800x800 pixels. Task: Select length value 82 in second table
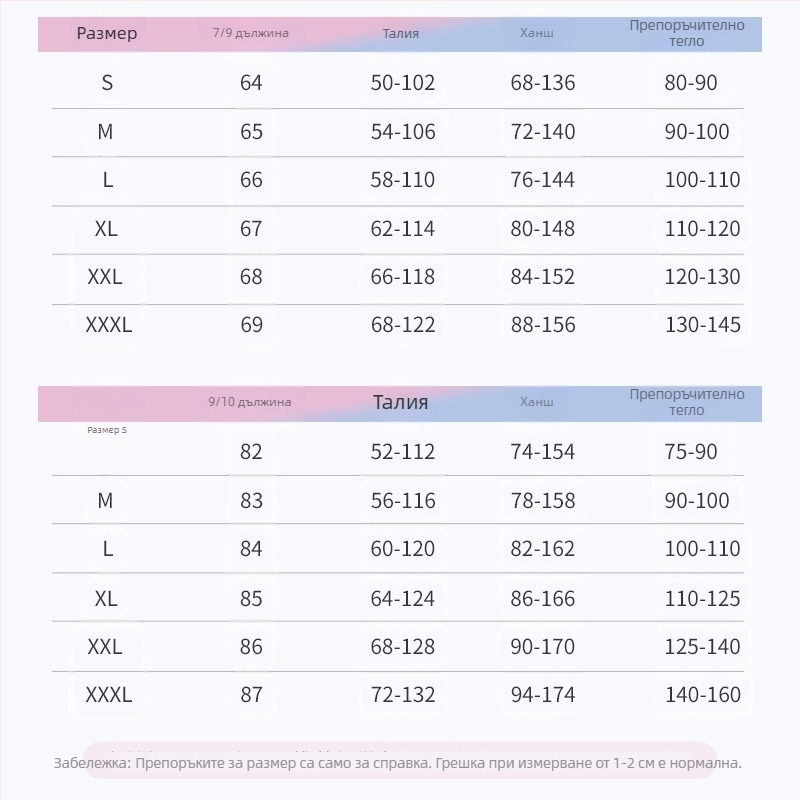251,452
